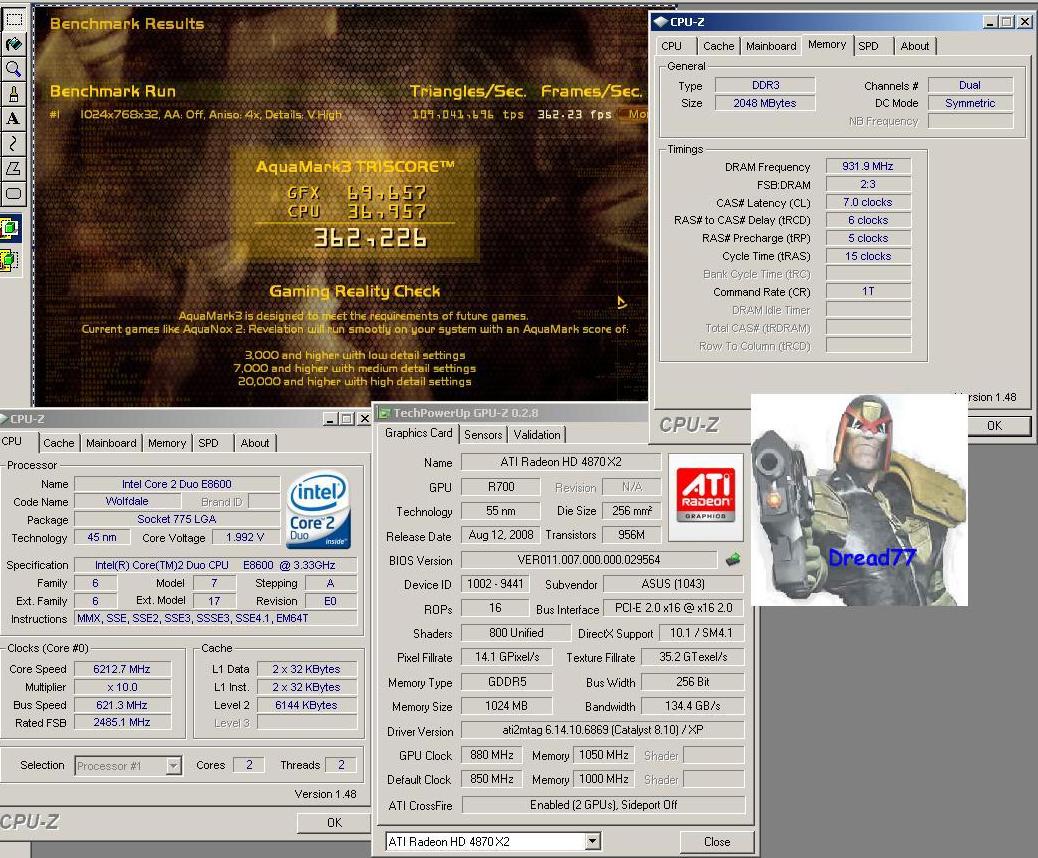Choose the transparent selection option in Paint

coord(10,260)
